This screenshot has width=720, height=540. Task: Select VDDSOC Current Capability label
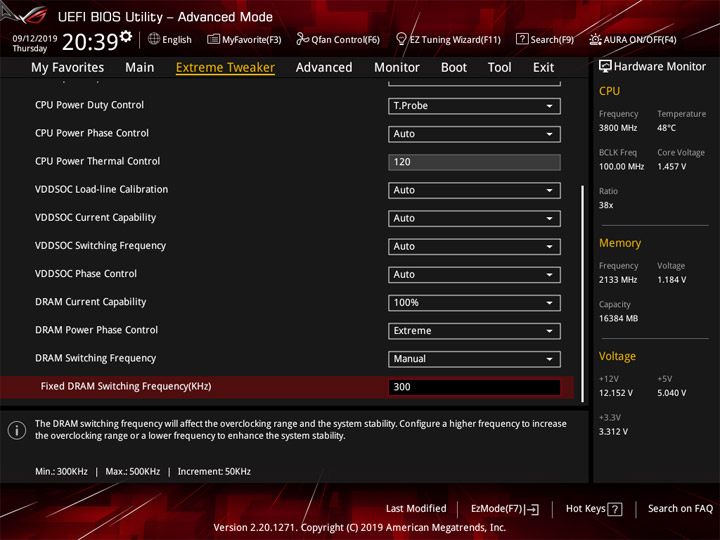click(96, 218)
